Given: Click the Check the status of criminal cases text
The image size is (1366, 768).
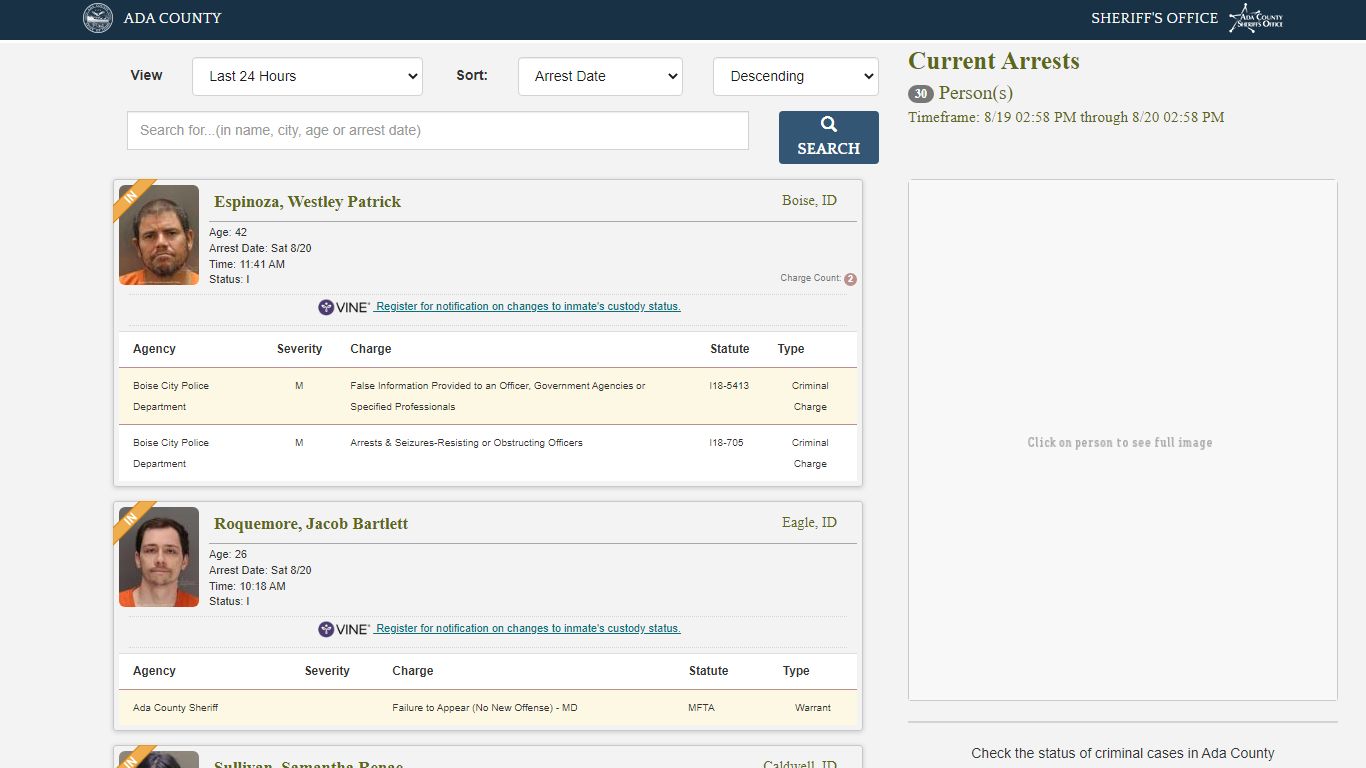Looking at the screenshot, I should (x=1123, y=753).
